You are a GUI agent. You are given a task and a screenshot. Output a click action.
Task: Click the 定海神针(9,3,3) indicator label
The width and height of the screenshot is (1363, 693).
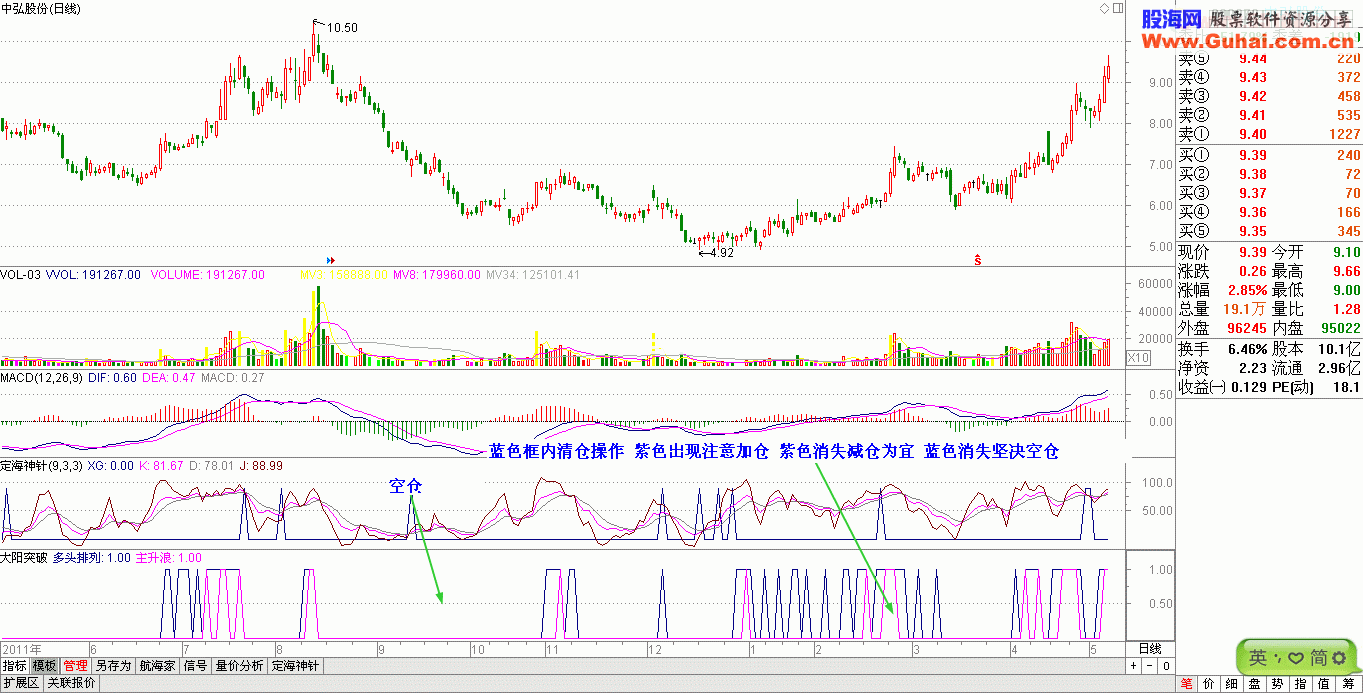pyautogui.click(x=42, y=466)
